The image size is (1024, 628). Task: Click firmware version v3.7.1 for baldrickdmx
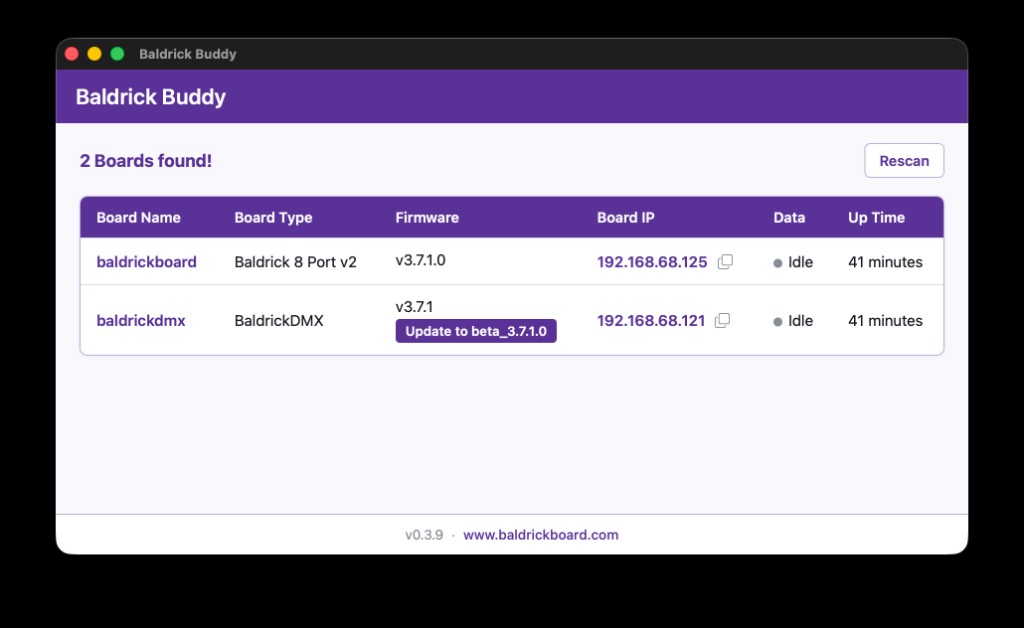tap(414, 306)
